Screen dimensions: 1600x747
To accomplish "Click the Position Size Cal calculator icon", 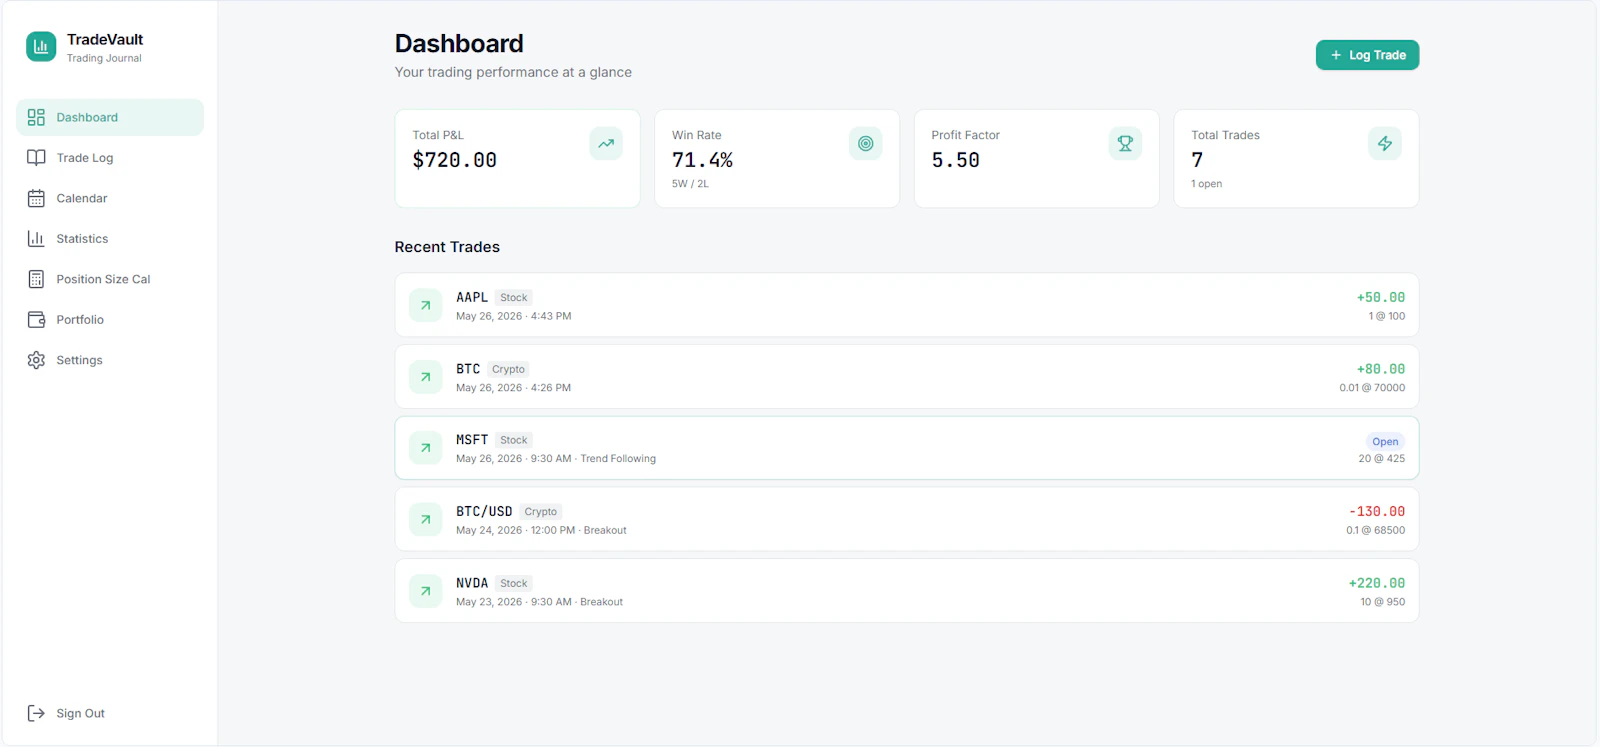I will (x=36, y=279).
